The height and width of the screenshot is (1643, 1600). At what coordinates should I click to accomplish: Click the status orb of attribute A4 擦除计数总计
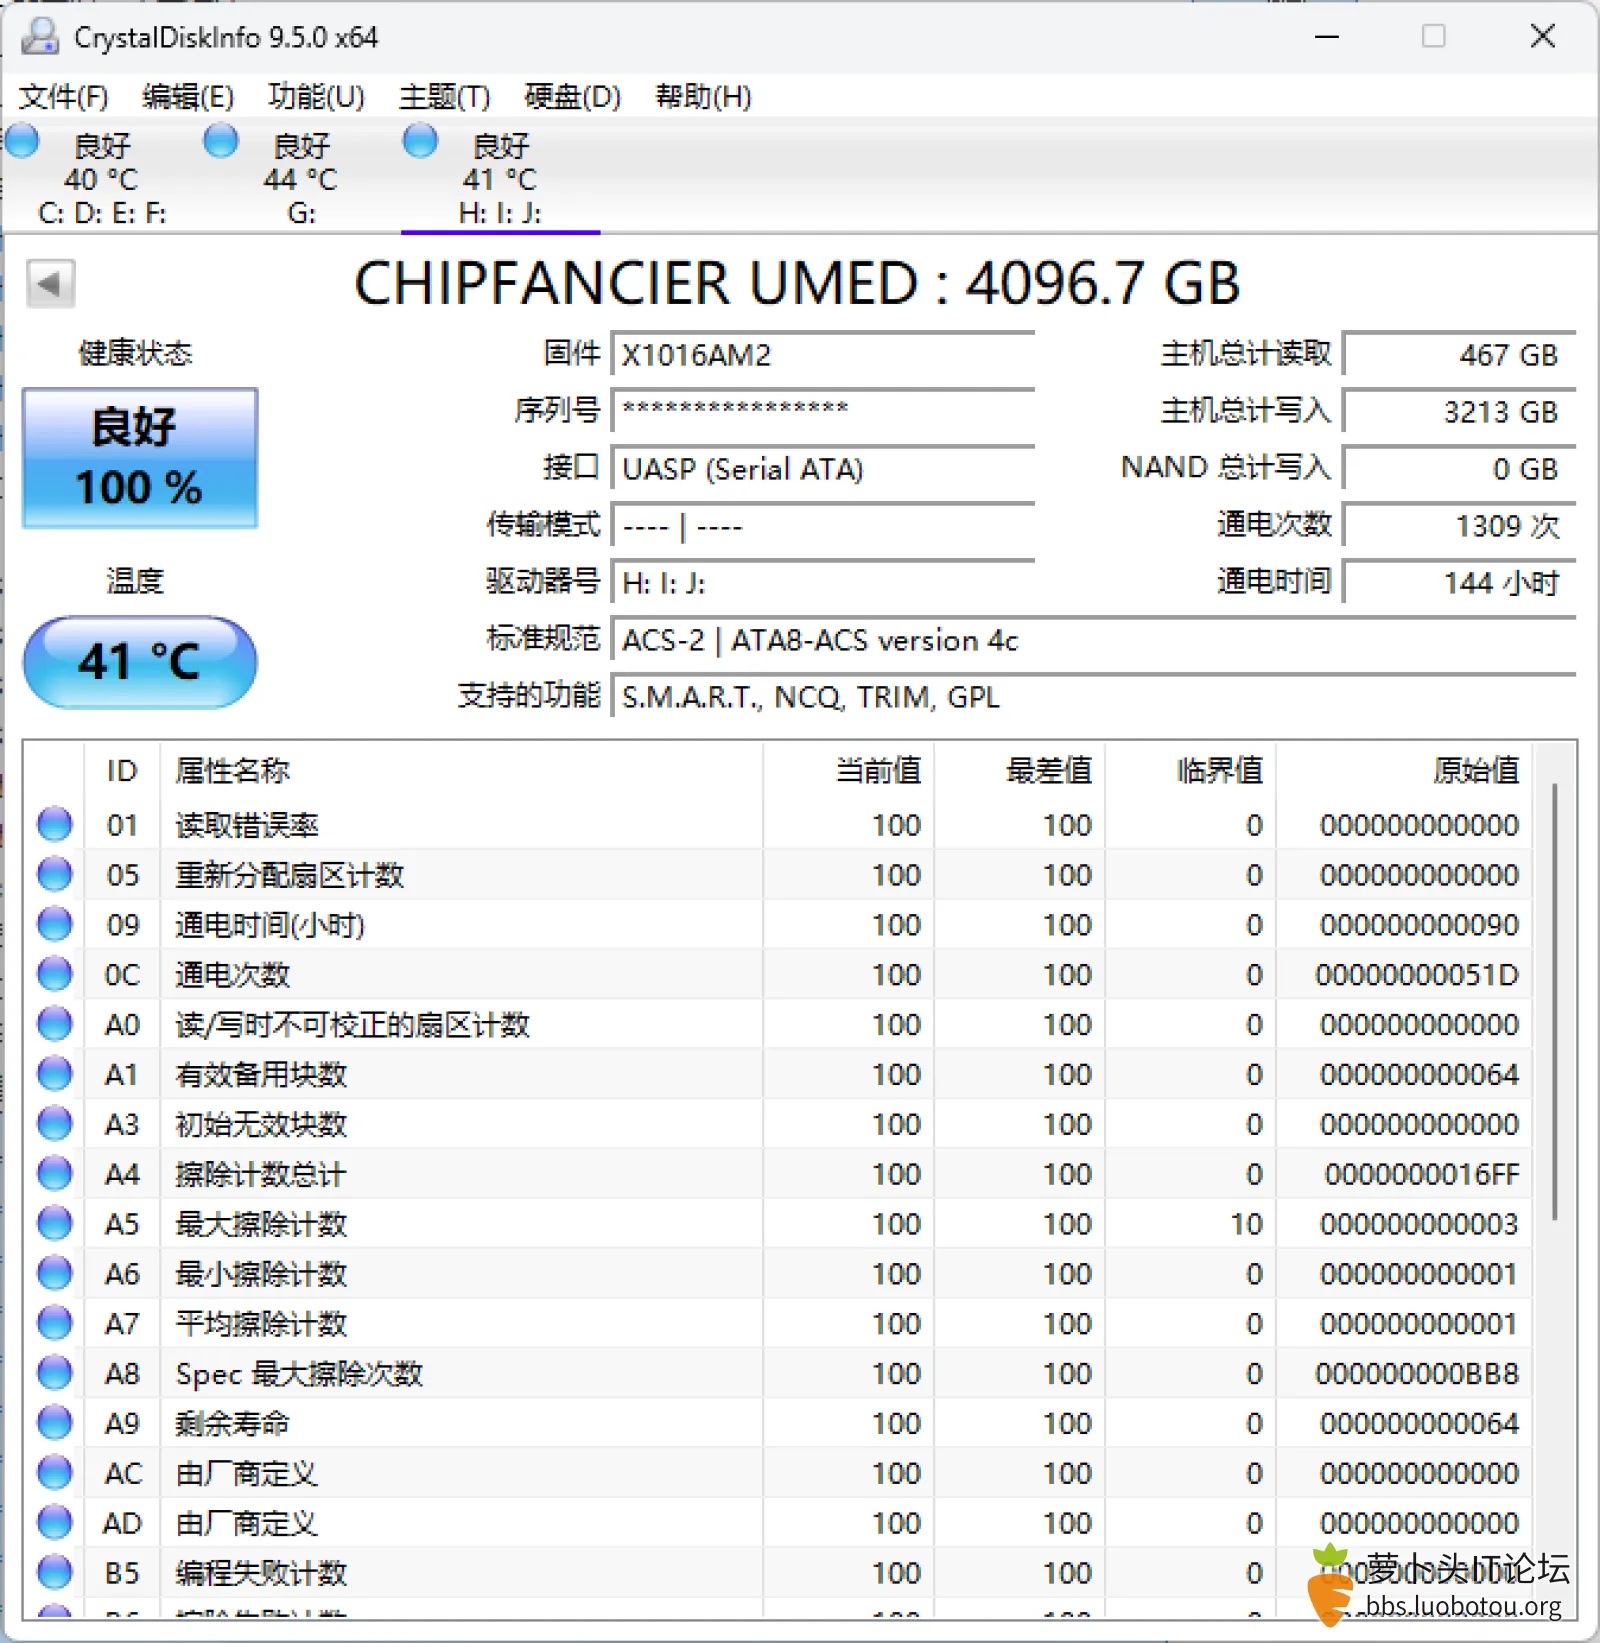click(x=55, y=1174)
